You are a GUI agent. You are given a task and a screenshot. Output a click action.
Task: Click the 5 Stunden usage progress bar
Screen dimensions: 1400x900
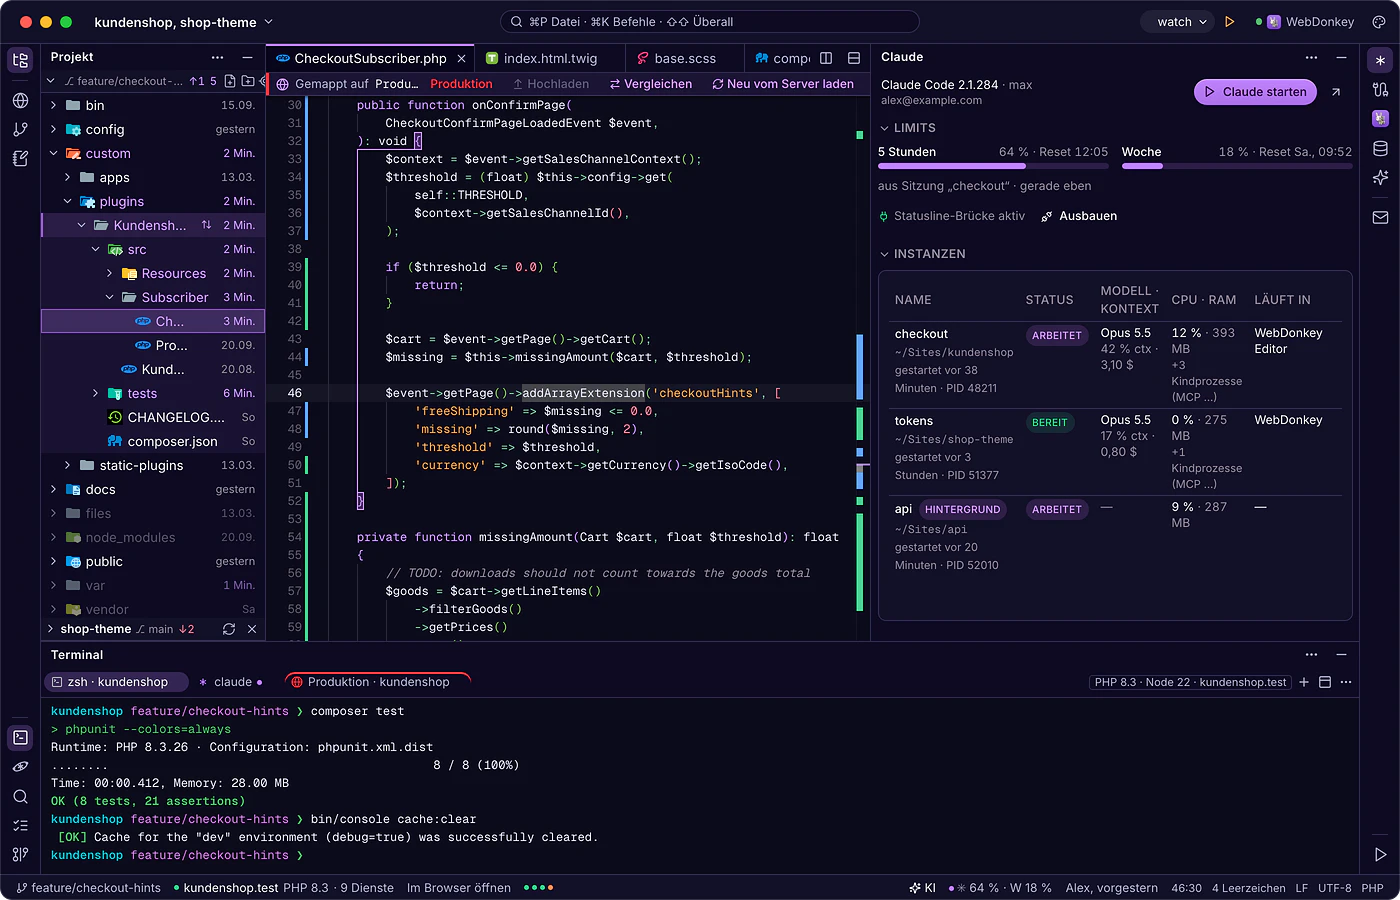click(x=993, y=166)
